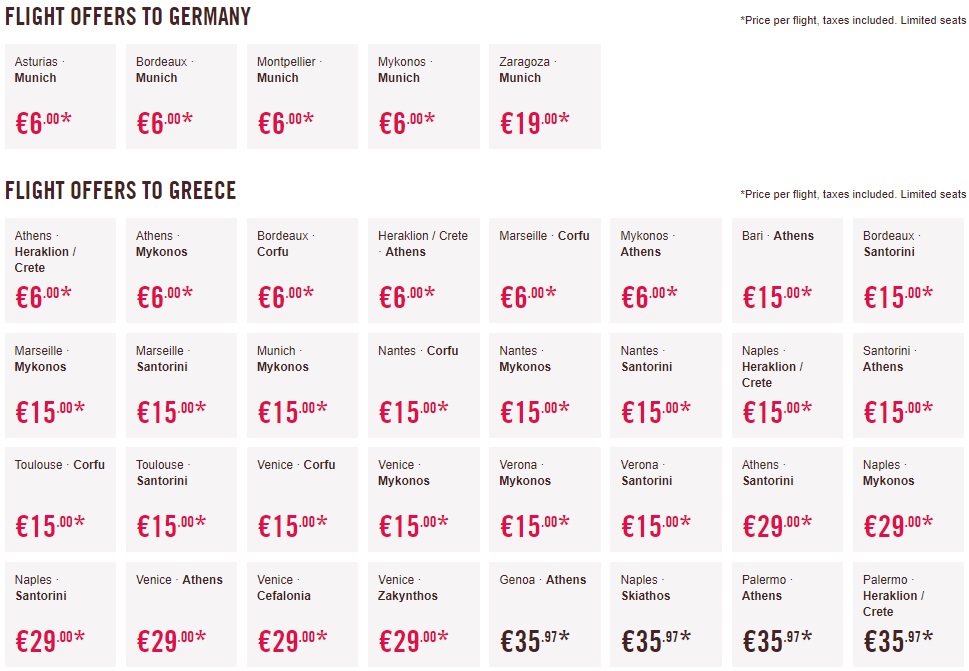Open the Athens to Mykonos €6 offer
Viewport: 969px width, 671px height.
click(181, 270)
